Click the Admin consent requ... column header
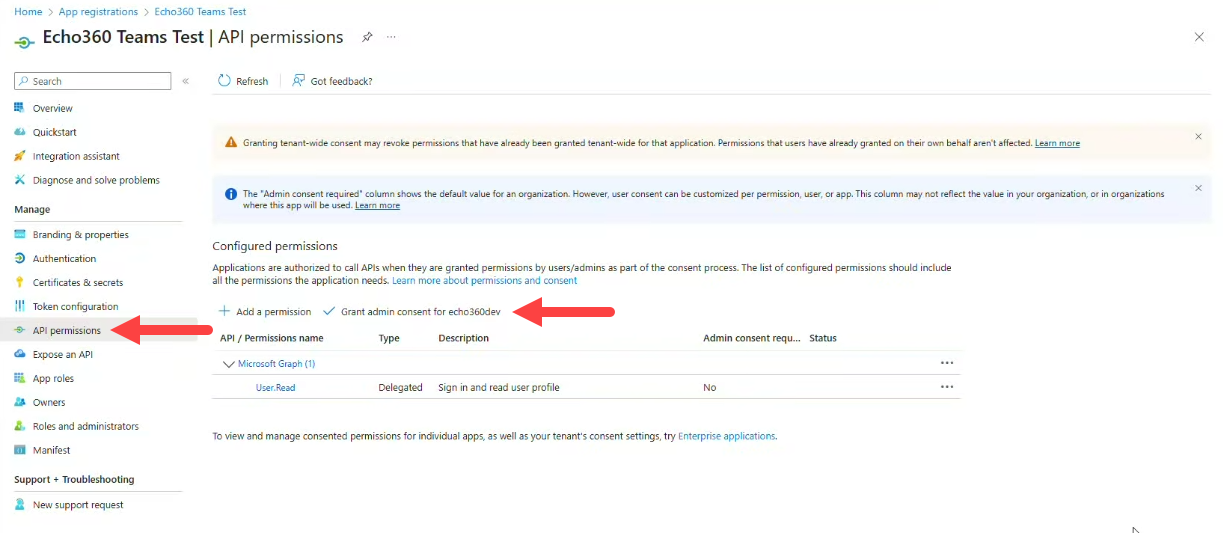 [x=752, y=338]
